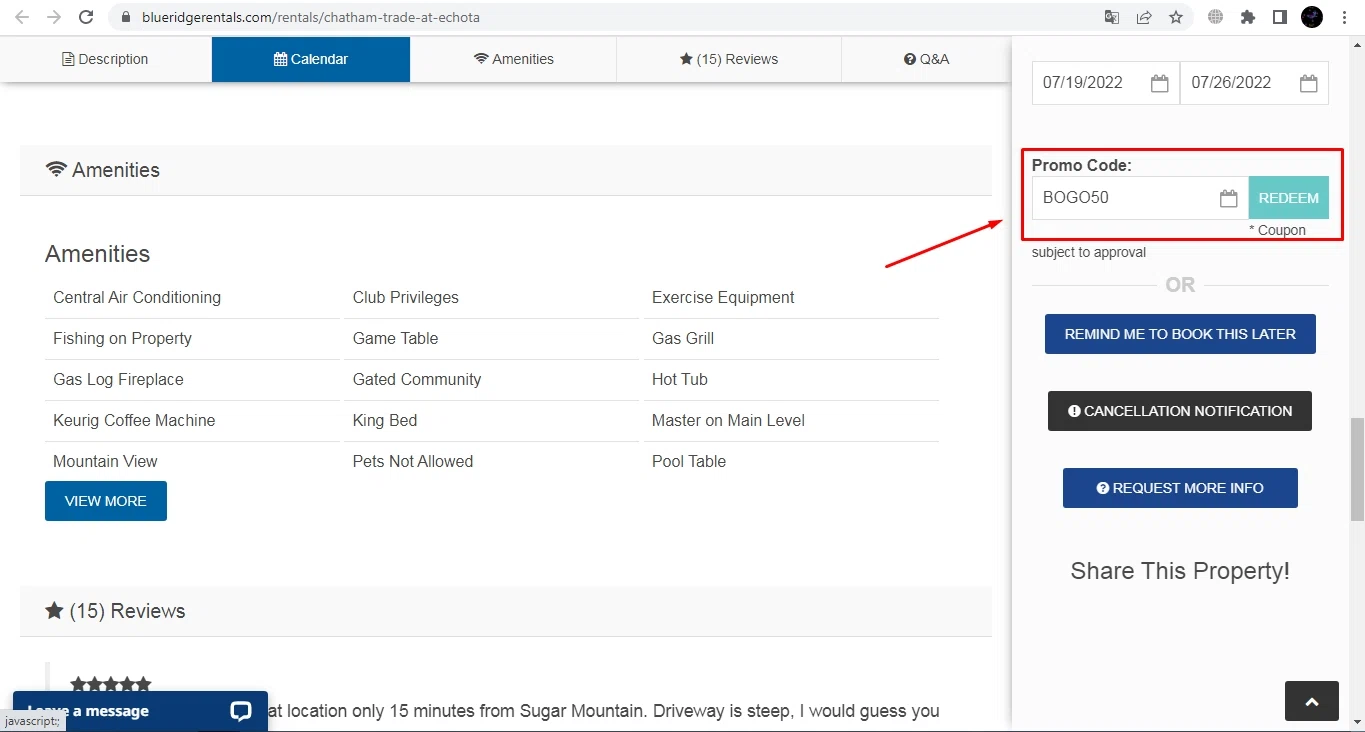Screen dimensions: 1365x732
Task: Click the check-out date field 07/26/2022
Action: [x=1254, y=83]
